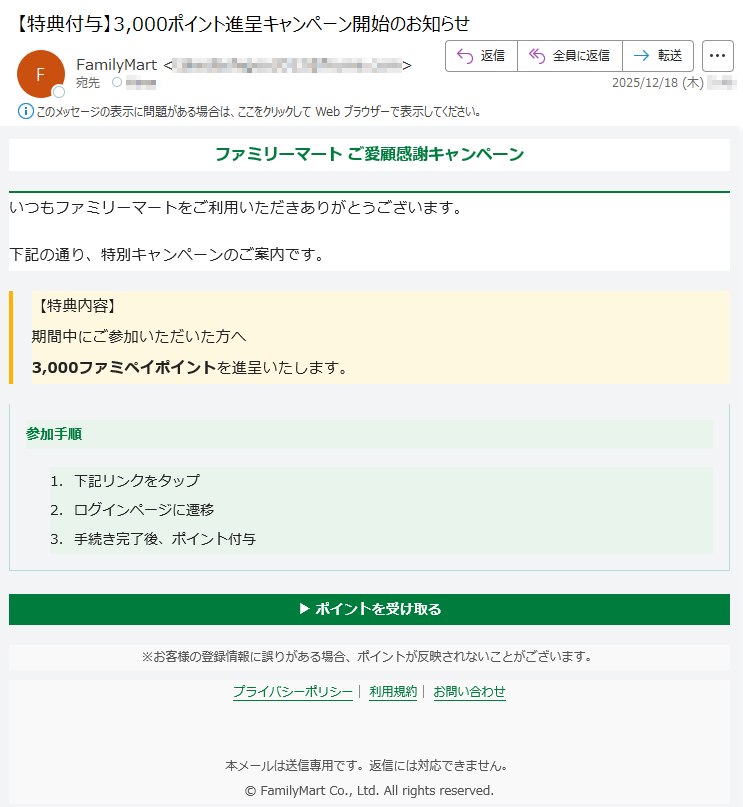Click the orange F sender avatar
This screenshot has width=743, height=807.
pos(40,74)
